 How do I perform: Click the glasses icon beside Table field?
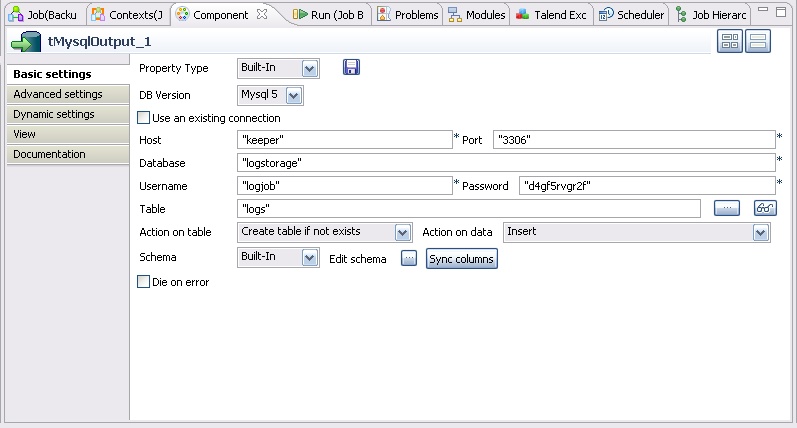point(765,208)
